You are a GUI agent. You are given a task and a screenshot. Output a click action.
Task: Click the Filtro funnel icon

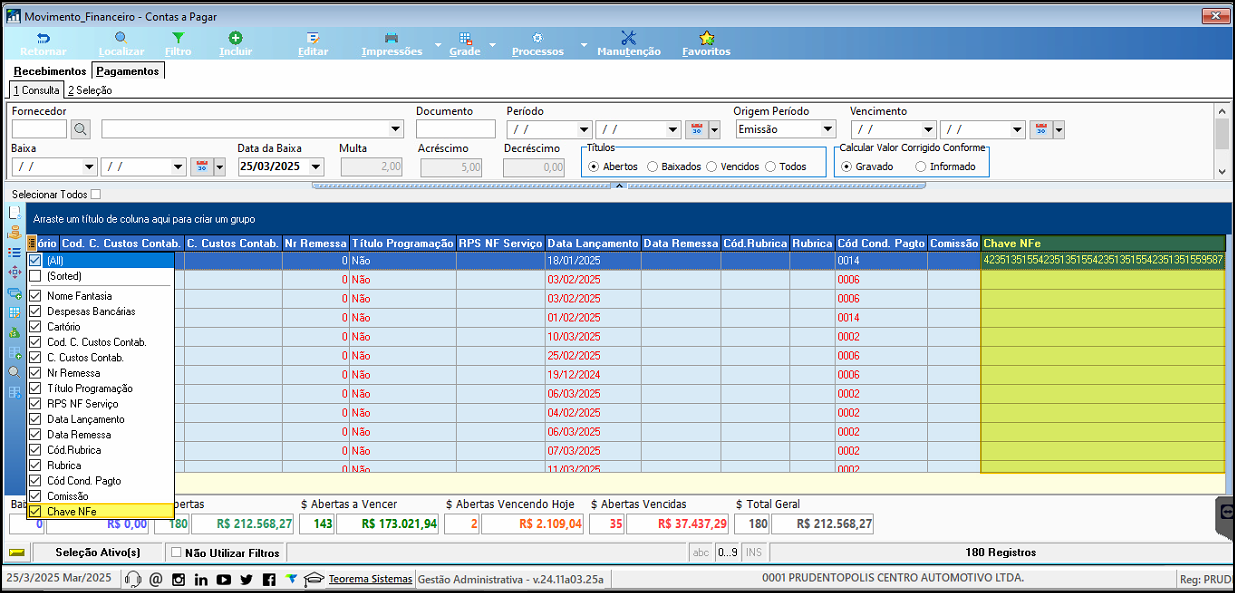pos(178,38)
